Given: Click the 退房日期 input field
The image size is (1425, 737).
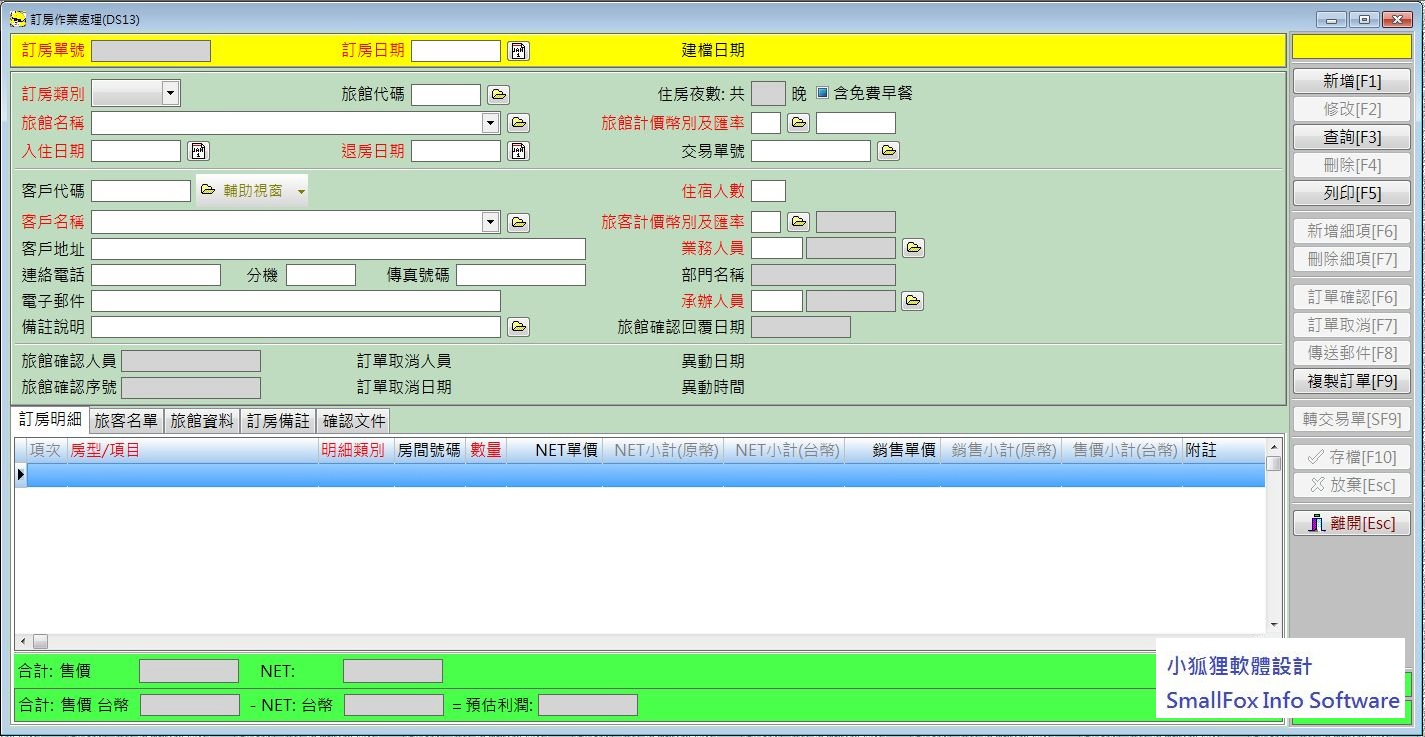Looking at the screenshot, I should 456,151.
